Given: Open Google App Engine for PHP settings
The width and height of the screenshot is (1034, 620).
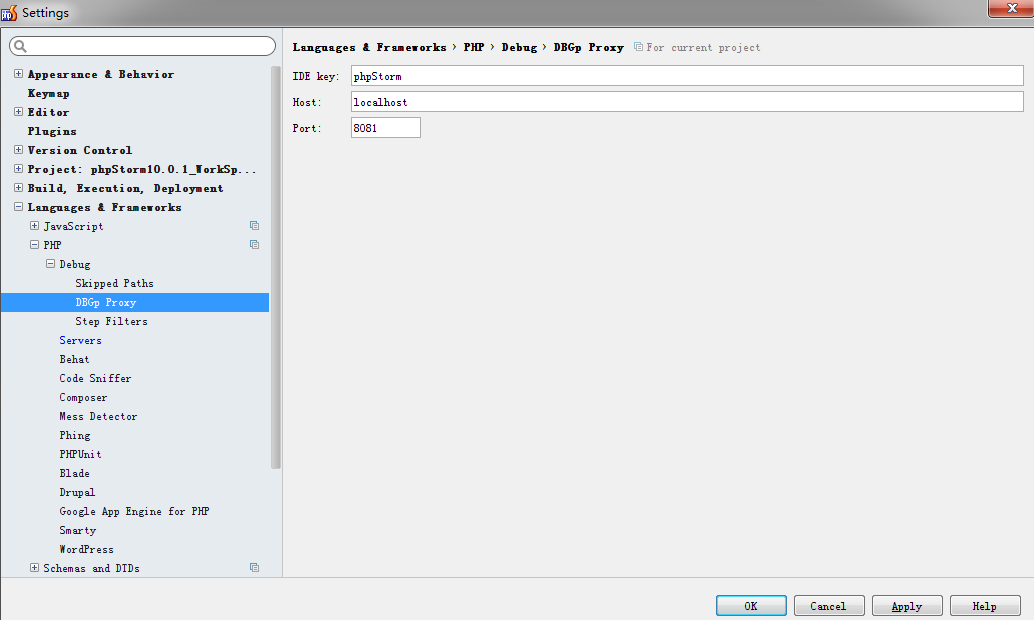Looking at the screenshot, I should coord(134,511).
